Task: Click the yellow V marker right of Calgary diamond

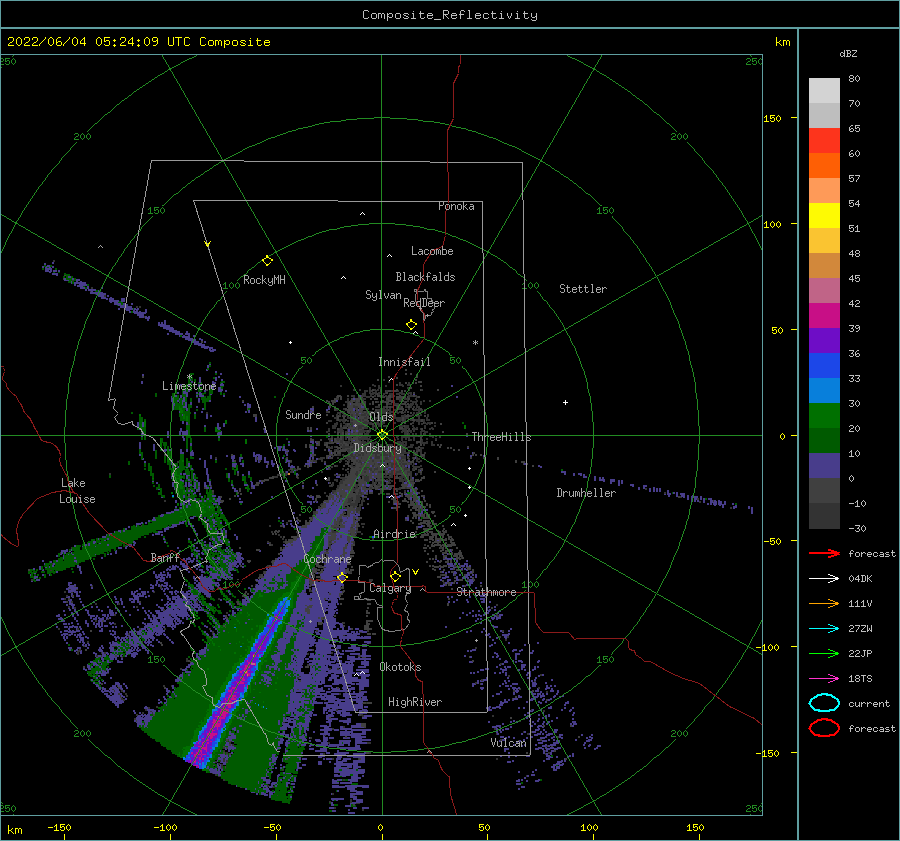Action: click(416, 572)
